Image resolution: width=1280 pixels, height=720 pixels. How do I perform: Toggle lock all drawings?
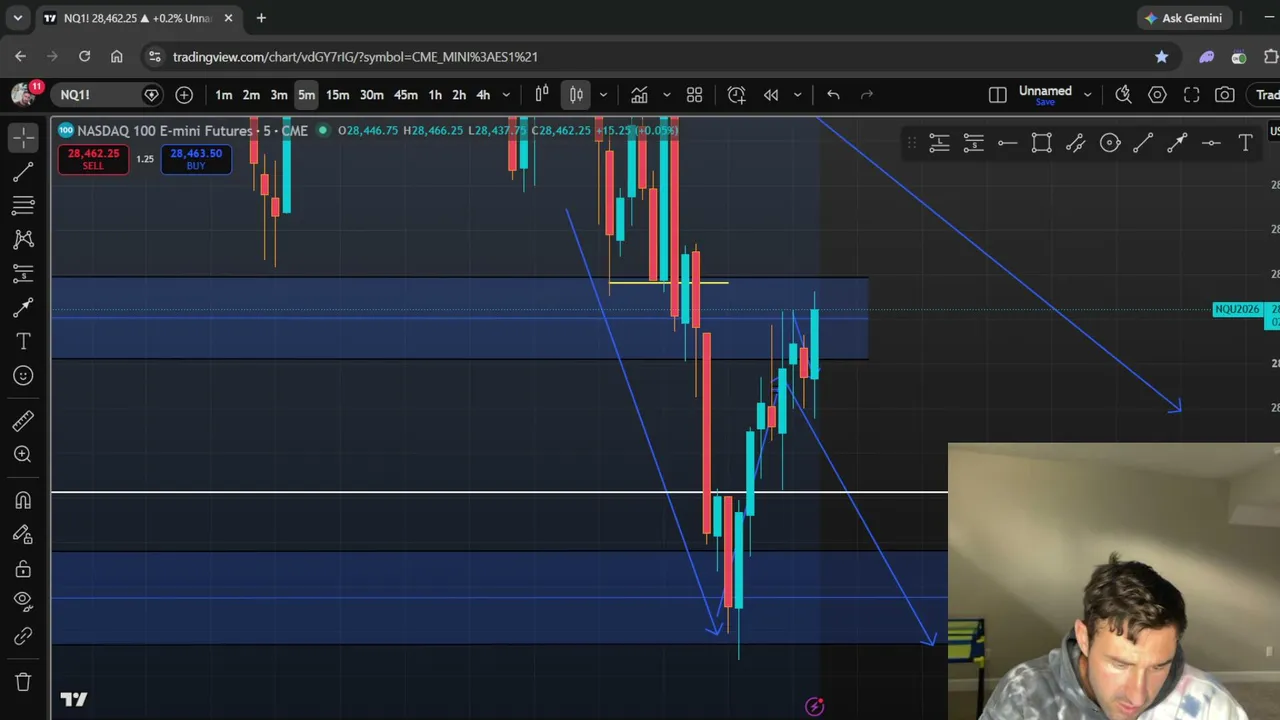(x=23, y=569)
